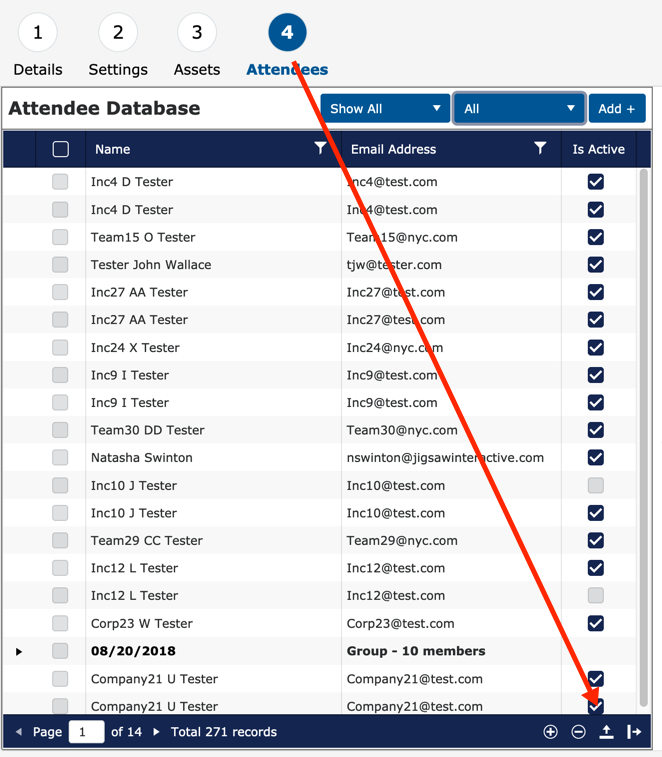The image size is (662, 757).
Task: Go to previous page using the arrow
Action: pyautogui.click(x=18, y=732)
